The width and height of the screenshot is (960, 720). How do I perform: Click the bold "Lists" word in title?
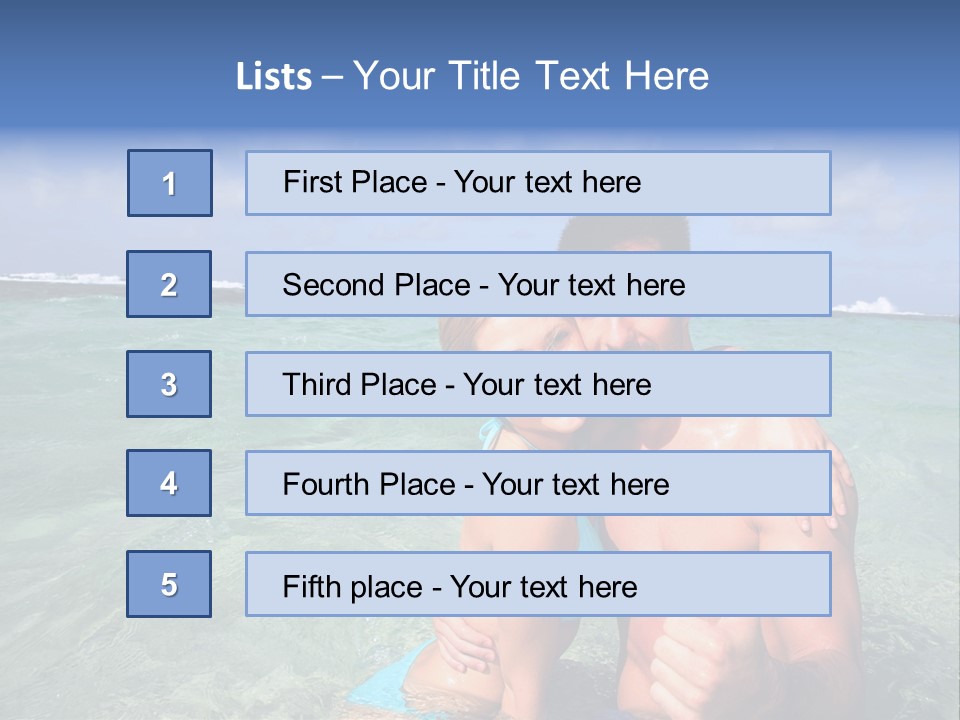(x=274, y=77)
